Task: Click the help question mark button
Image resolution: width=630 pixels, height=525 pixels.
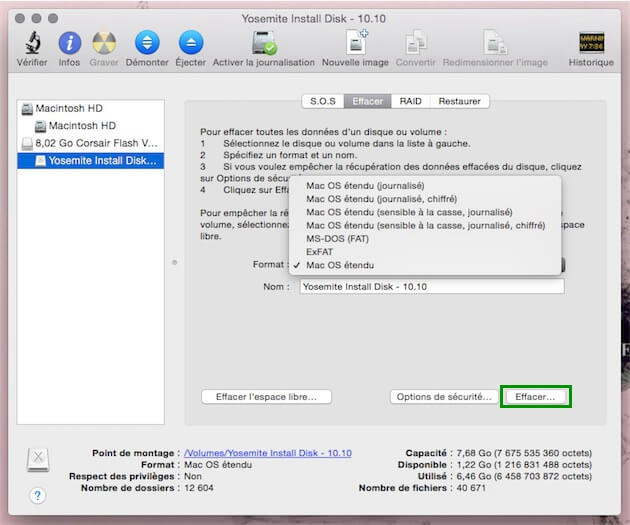Action: click(37, 495)
